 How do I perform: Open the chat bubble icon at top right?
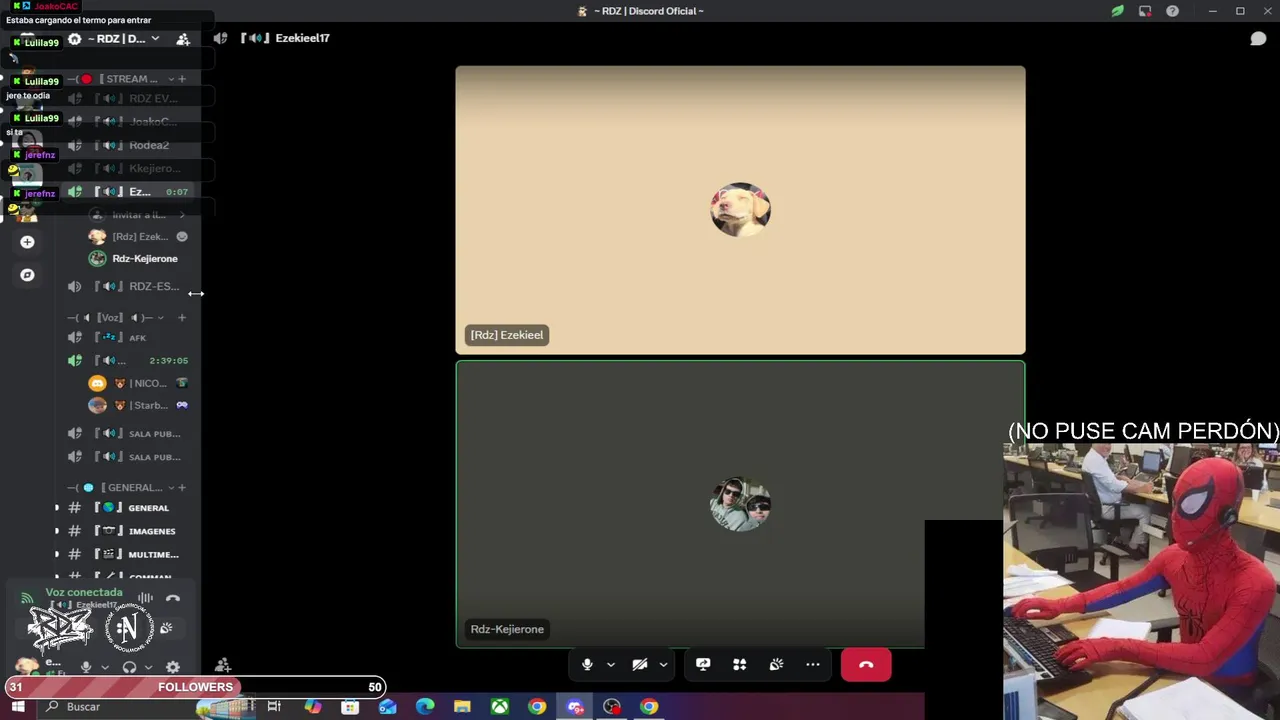(1258, 38)
